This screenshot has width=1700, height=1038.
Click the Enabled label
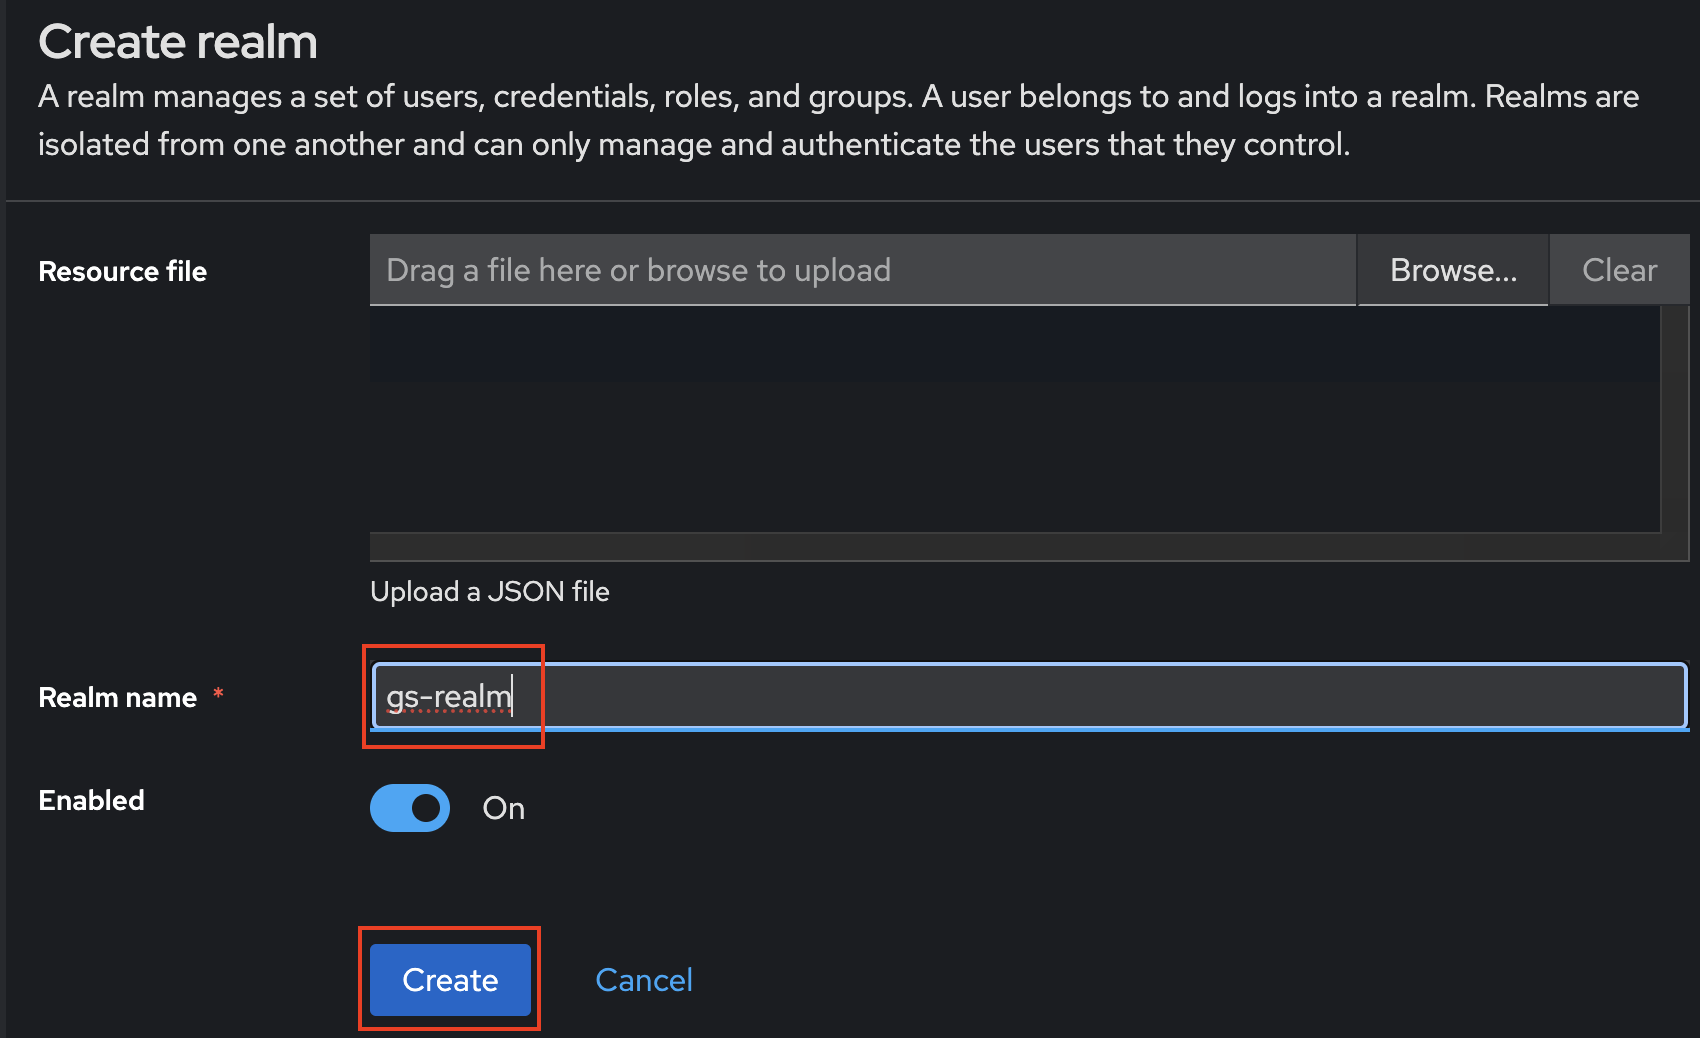click(91, 800)
